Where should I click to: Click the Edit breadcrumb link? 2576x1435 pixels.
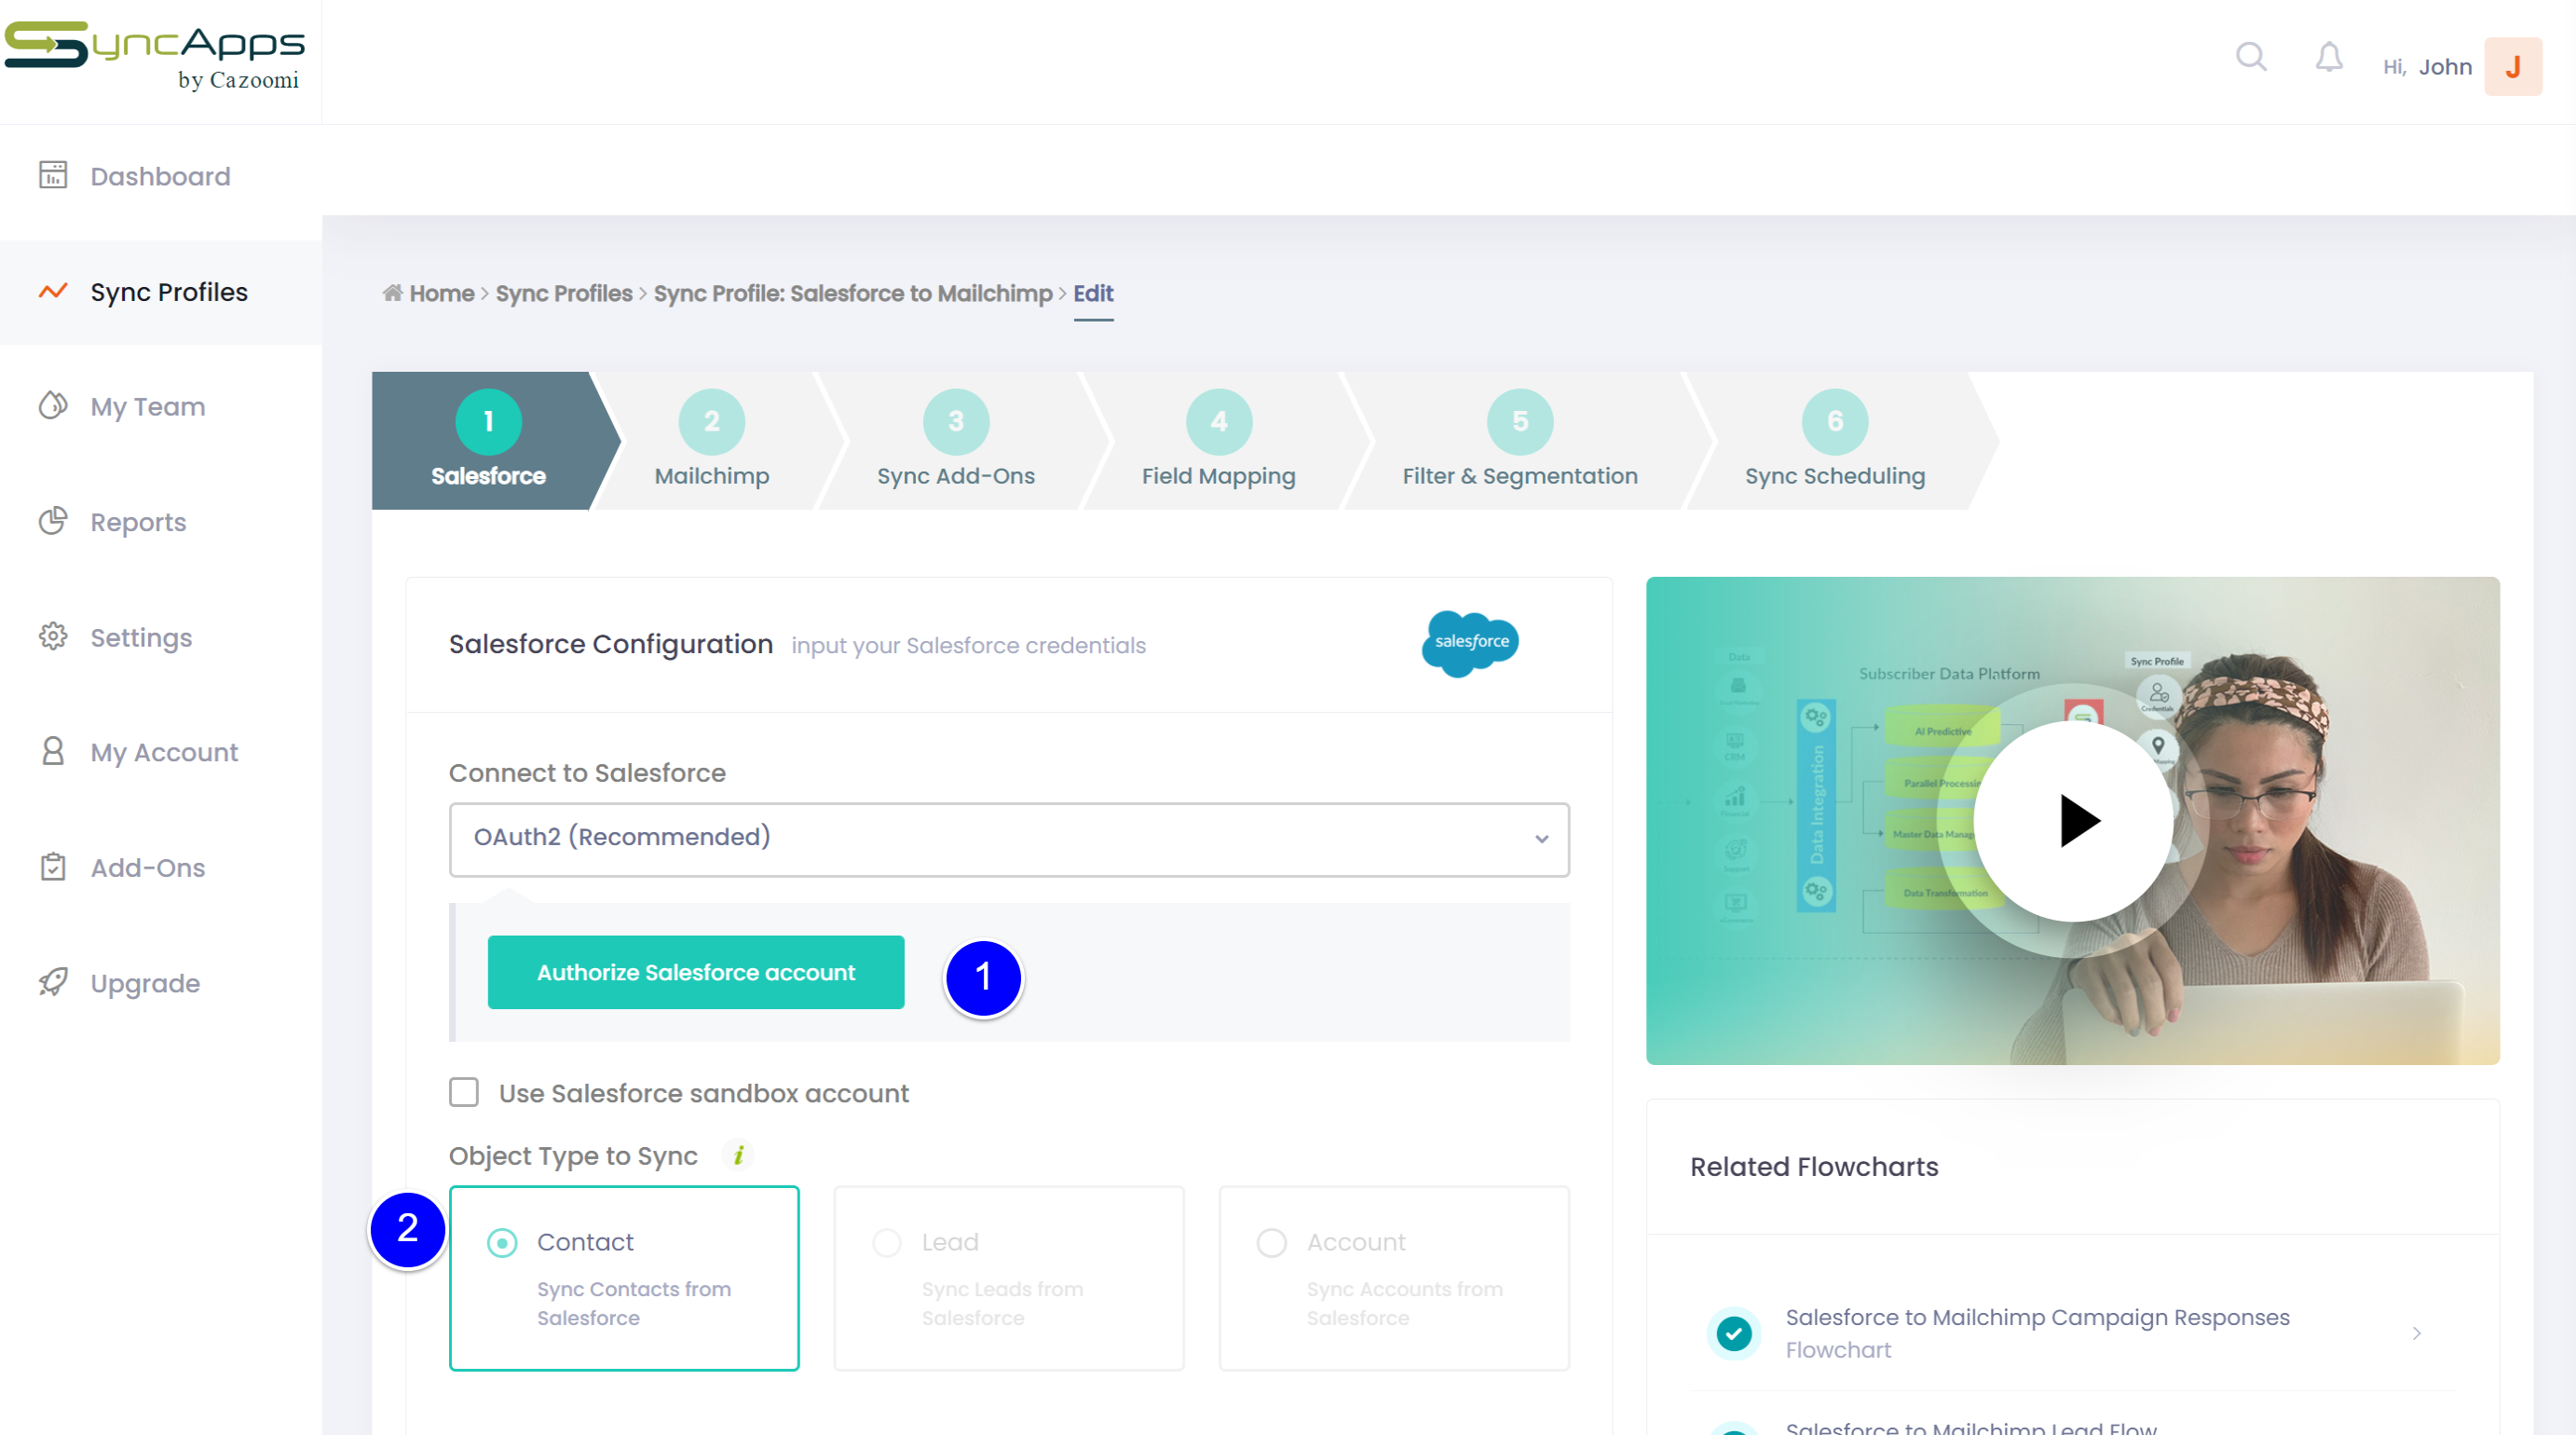point(1093,293)
